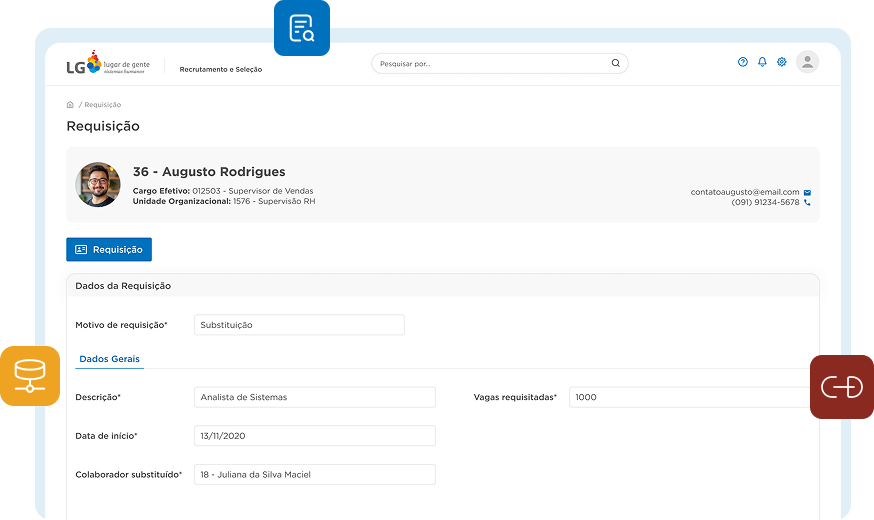Open Recrutamento e Seleção module
Viewport: 874px width, 520px height.
coord(220,70)
